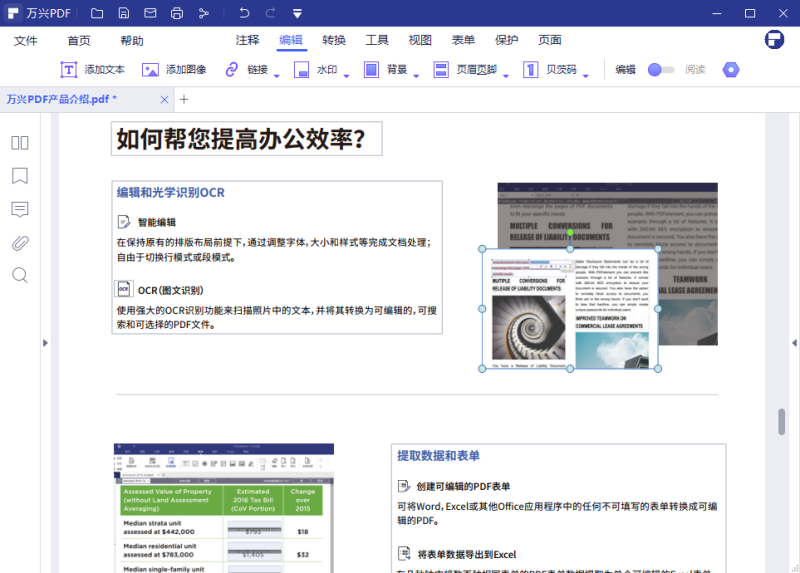Click the 贝茨码 Bates number icon
The image size is (800, 573).
click(x=531, y=69)
